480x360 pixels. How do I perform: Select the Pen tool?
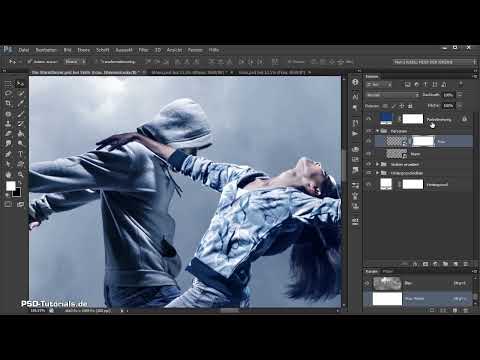point(8,154)
